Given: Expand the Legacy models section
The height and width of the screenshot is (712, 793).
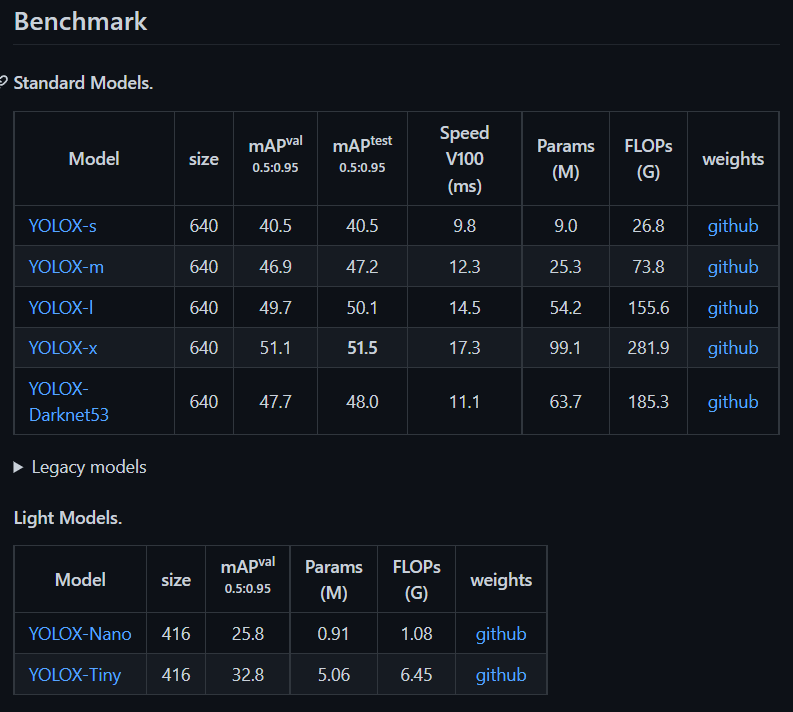Looking at the screenshot, I should 80,467.
